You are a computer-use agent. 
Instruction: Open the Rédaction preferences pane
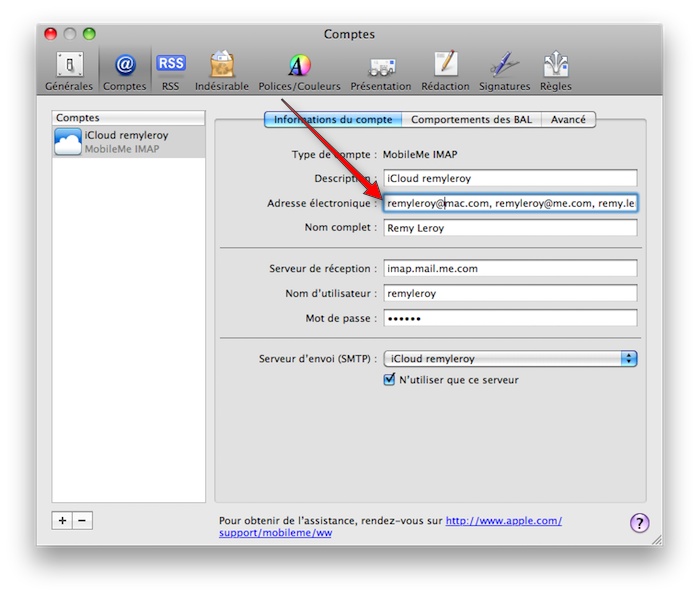[x=446, y=71]
